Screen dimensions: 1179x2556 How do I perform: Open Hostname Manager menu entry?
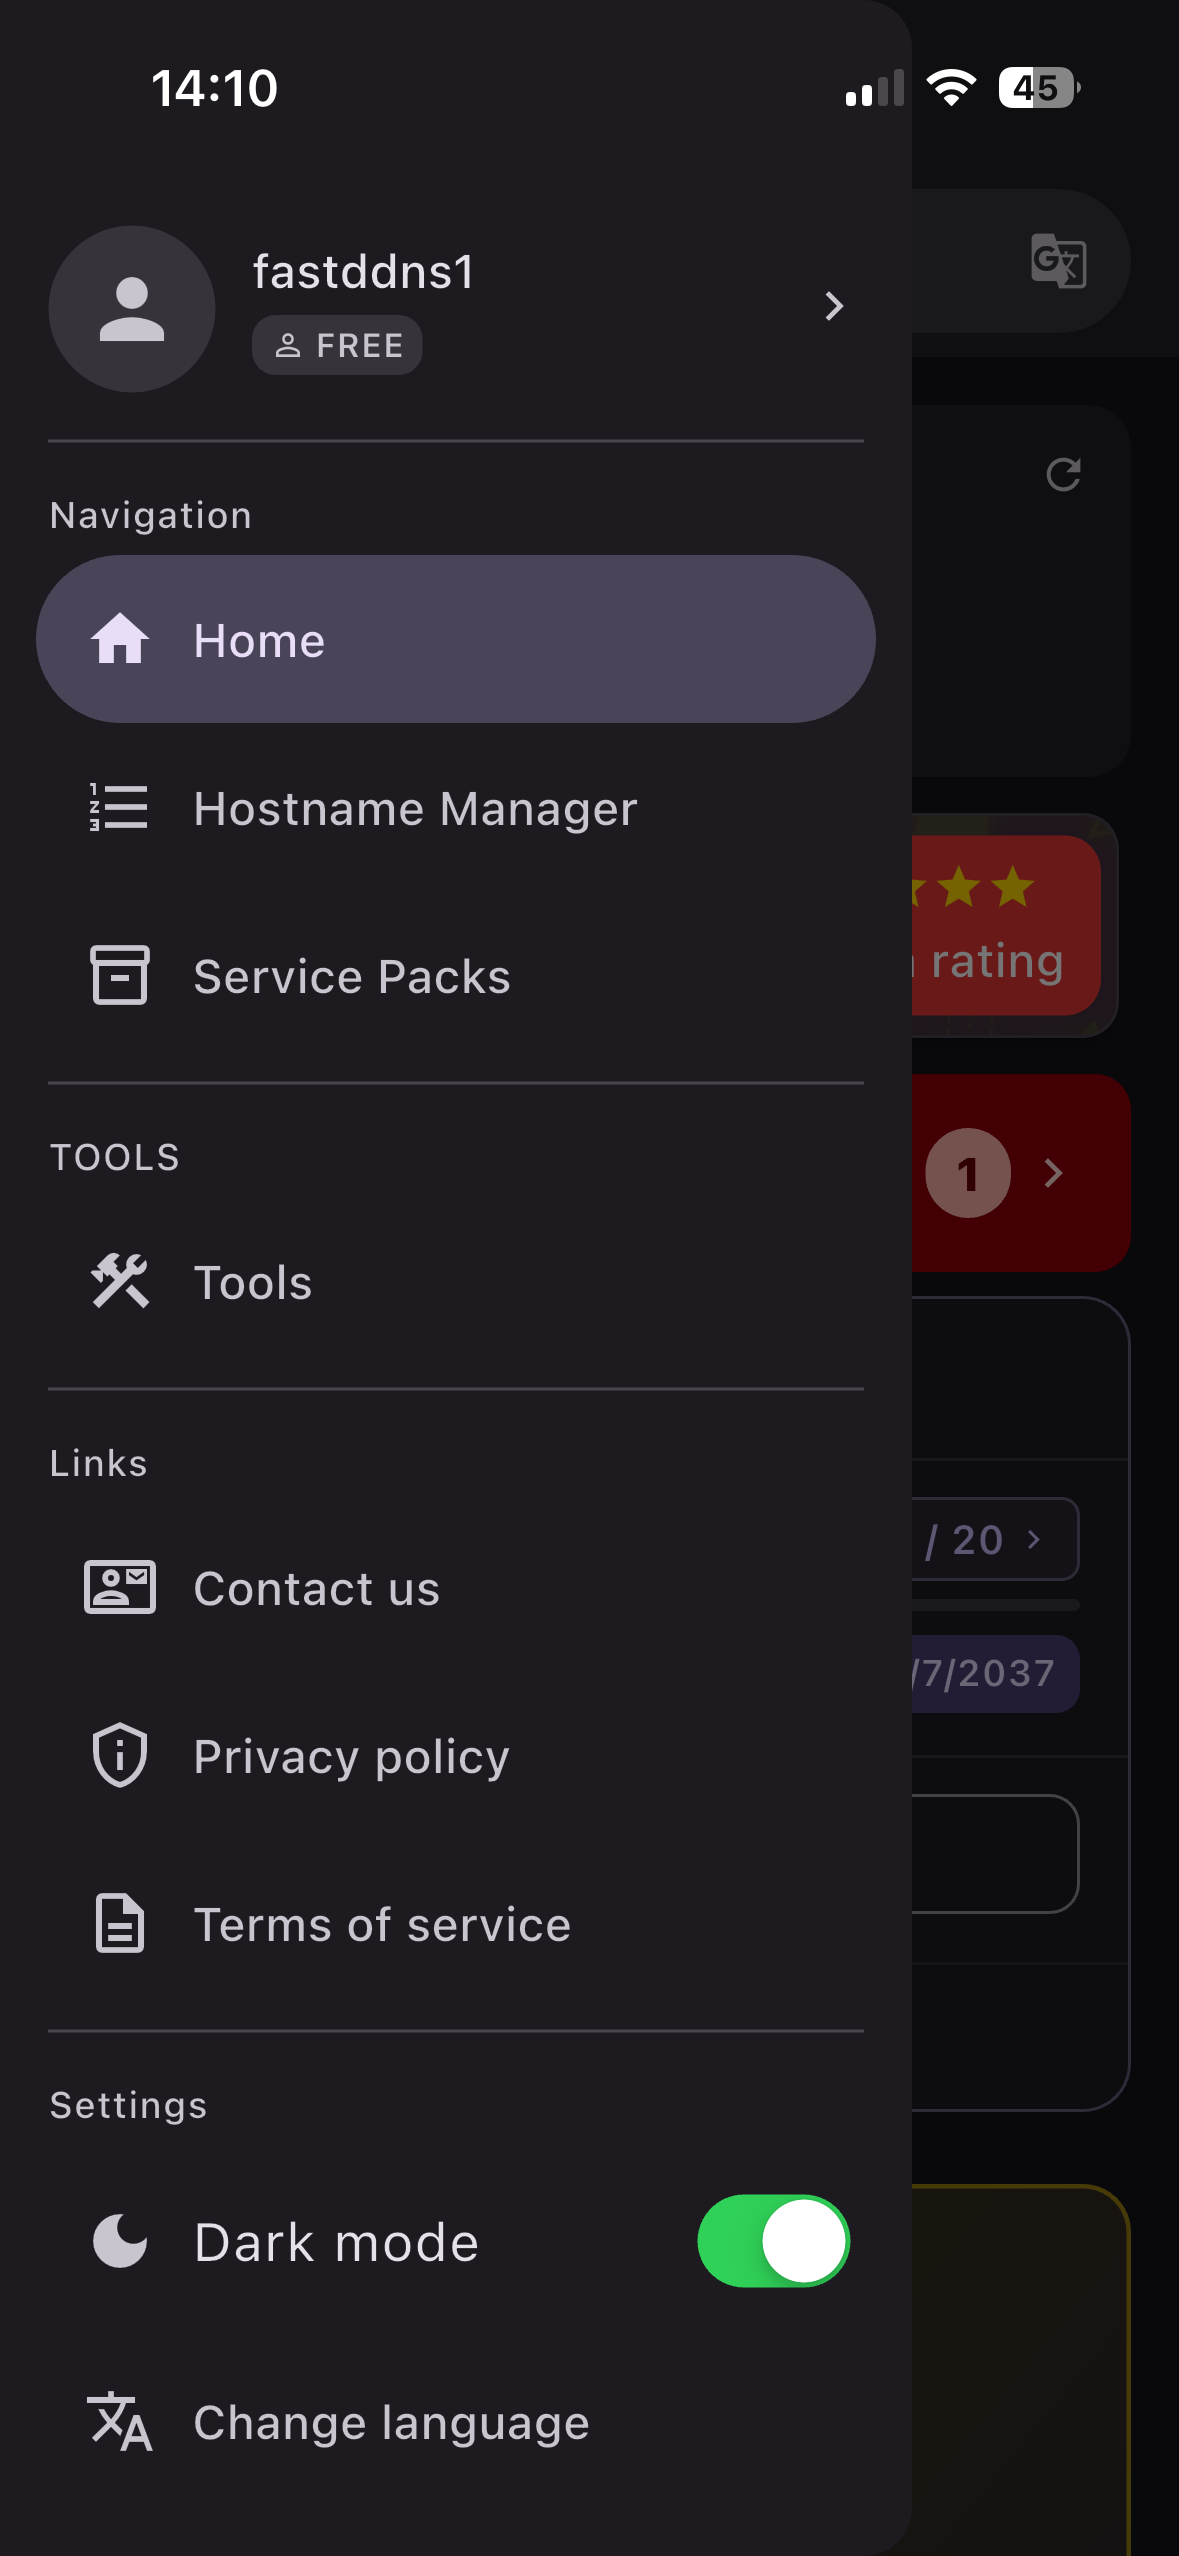tap(414, 806)
